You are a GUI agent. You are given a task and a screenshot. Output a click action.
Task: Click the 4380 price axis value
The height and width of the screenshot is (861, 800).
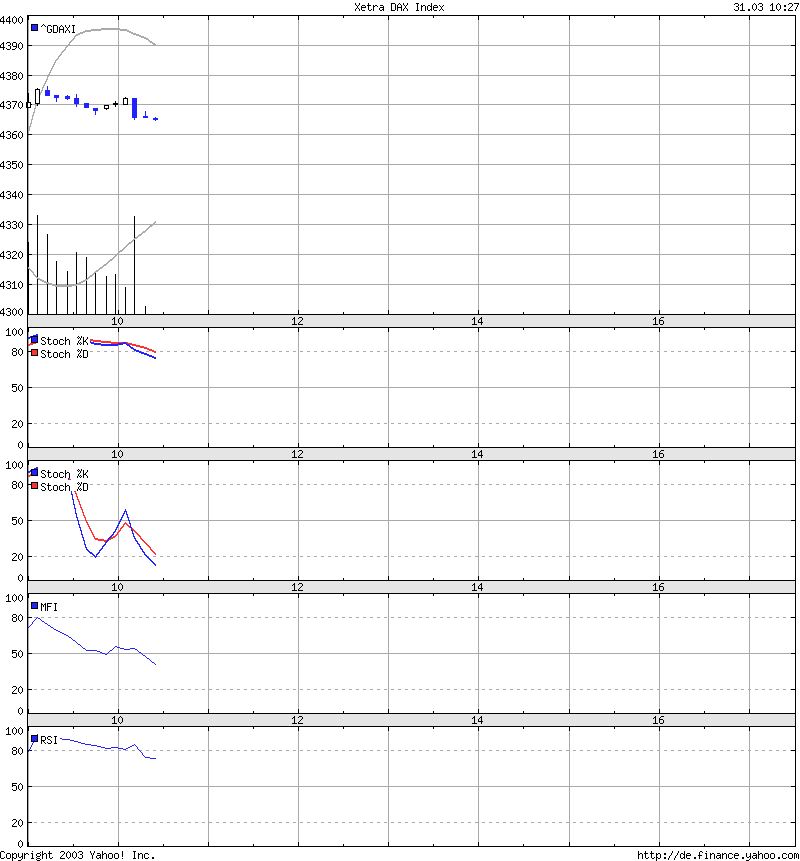click(x=12, y=76)
